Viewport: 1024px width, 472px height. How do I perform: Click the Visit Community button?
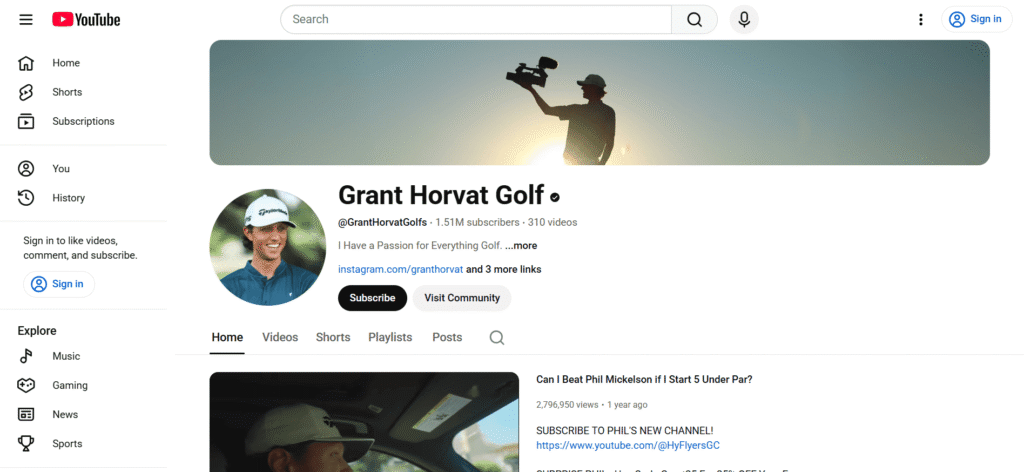(462, 298)
